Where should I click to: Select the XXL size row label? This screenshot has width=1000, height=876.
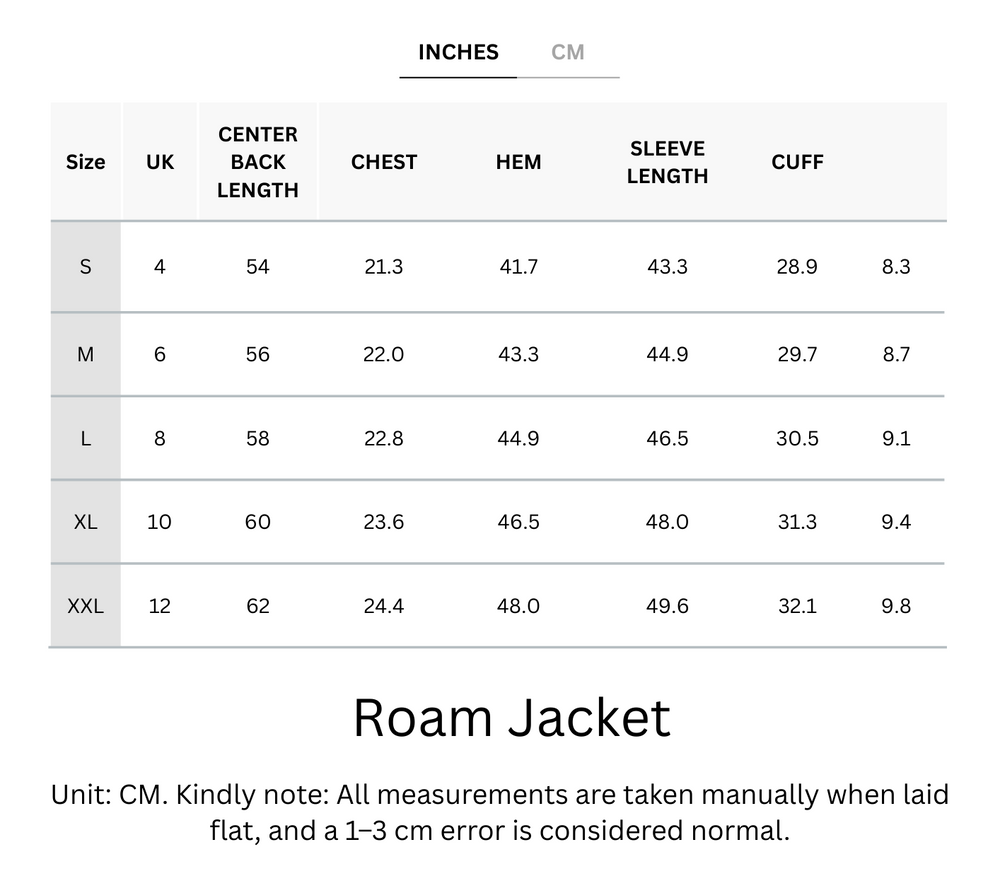tap(85, 605)
